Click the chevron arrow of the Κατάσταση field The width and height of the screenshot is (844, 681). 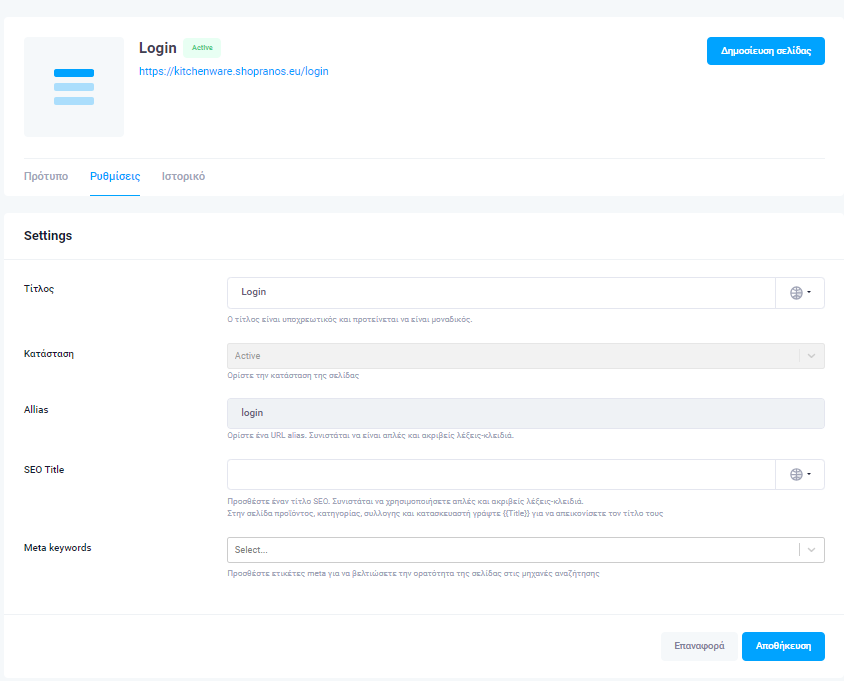812,356
